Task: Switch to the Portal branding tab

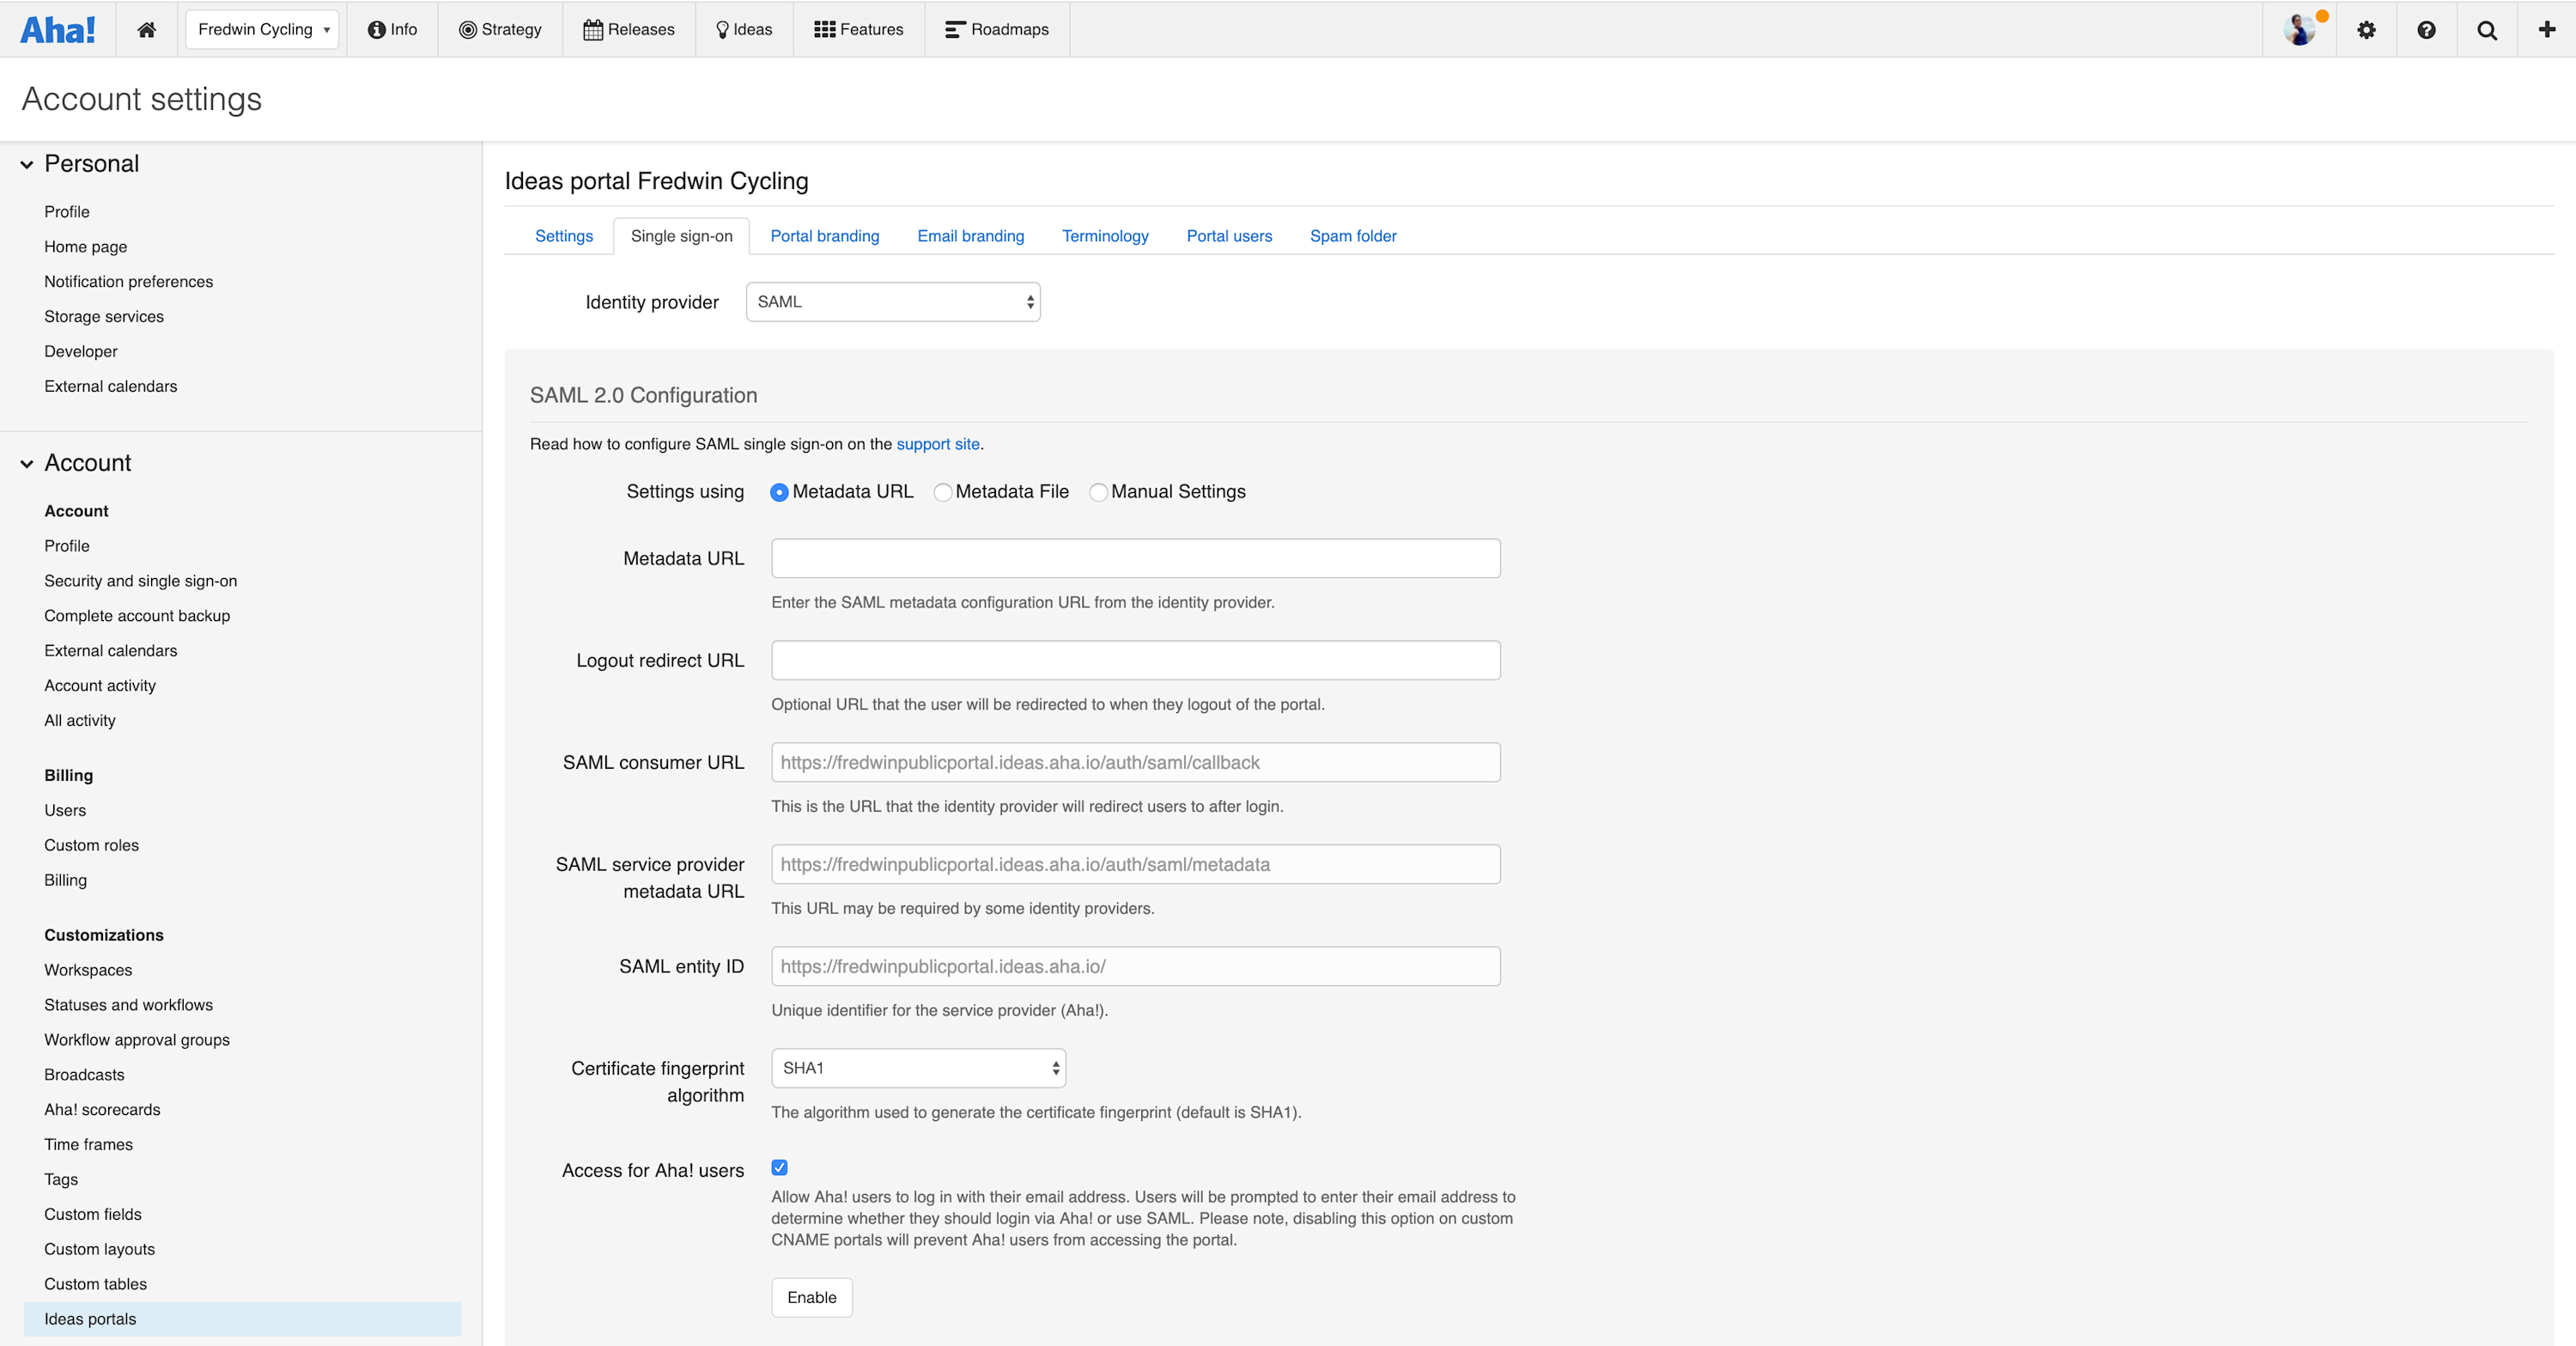Action: 824,236
